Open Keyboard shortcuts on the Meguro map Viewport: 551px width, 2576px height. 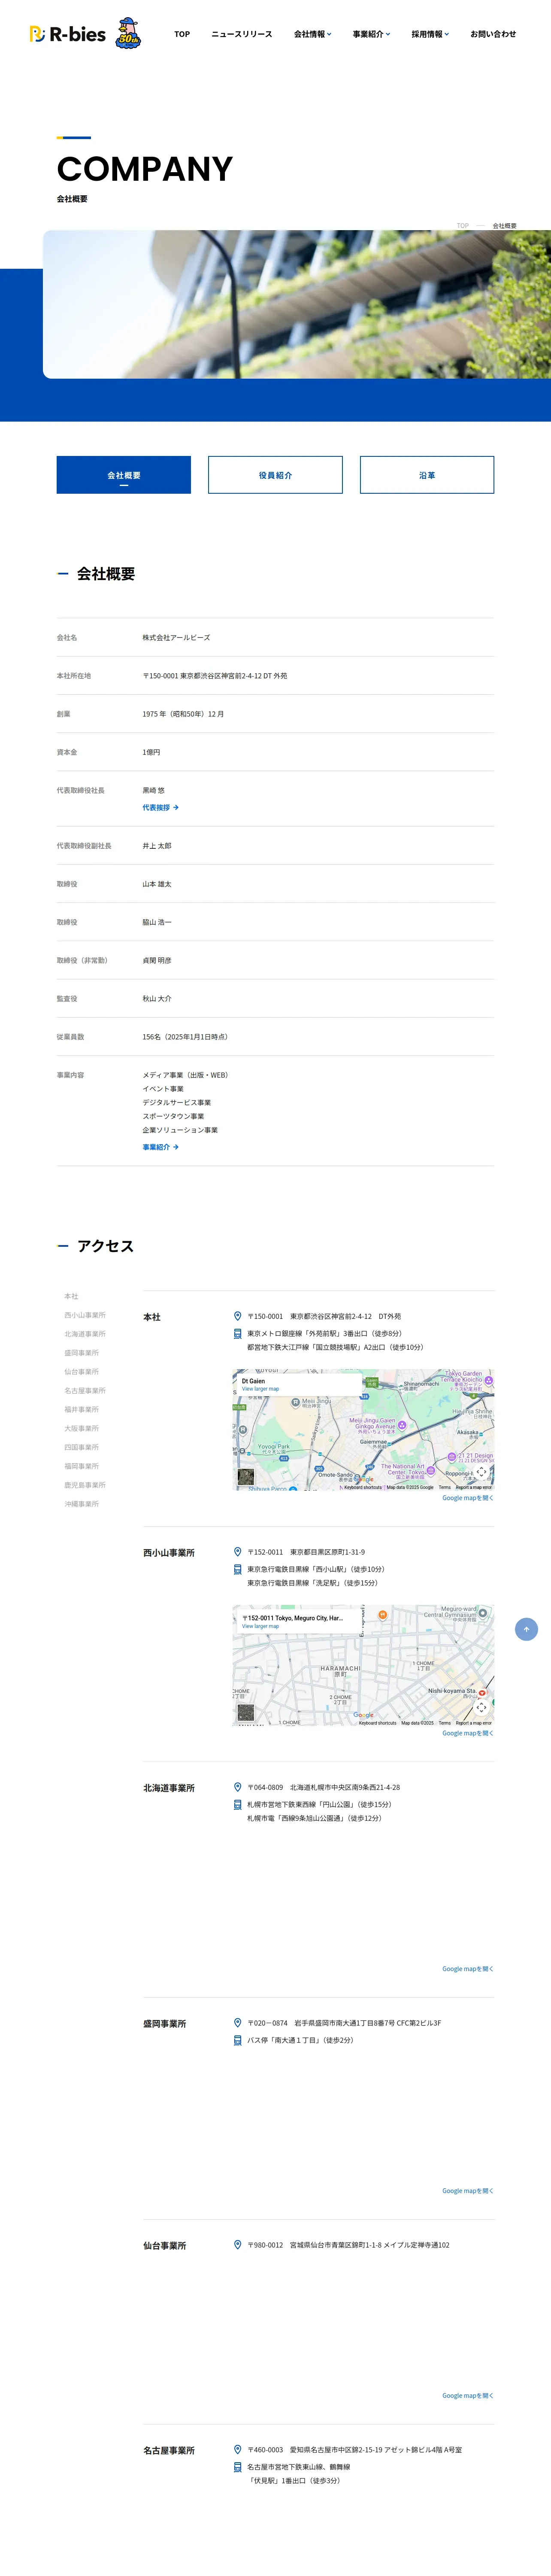[378, 1723]
